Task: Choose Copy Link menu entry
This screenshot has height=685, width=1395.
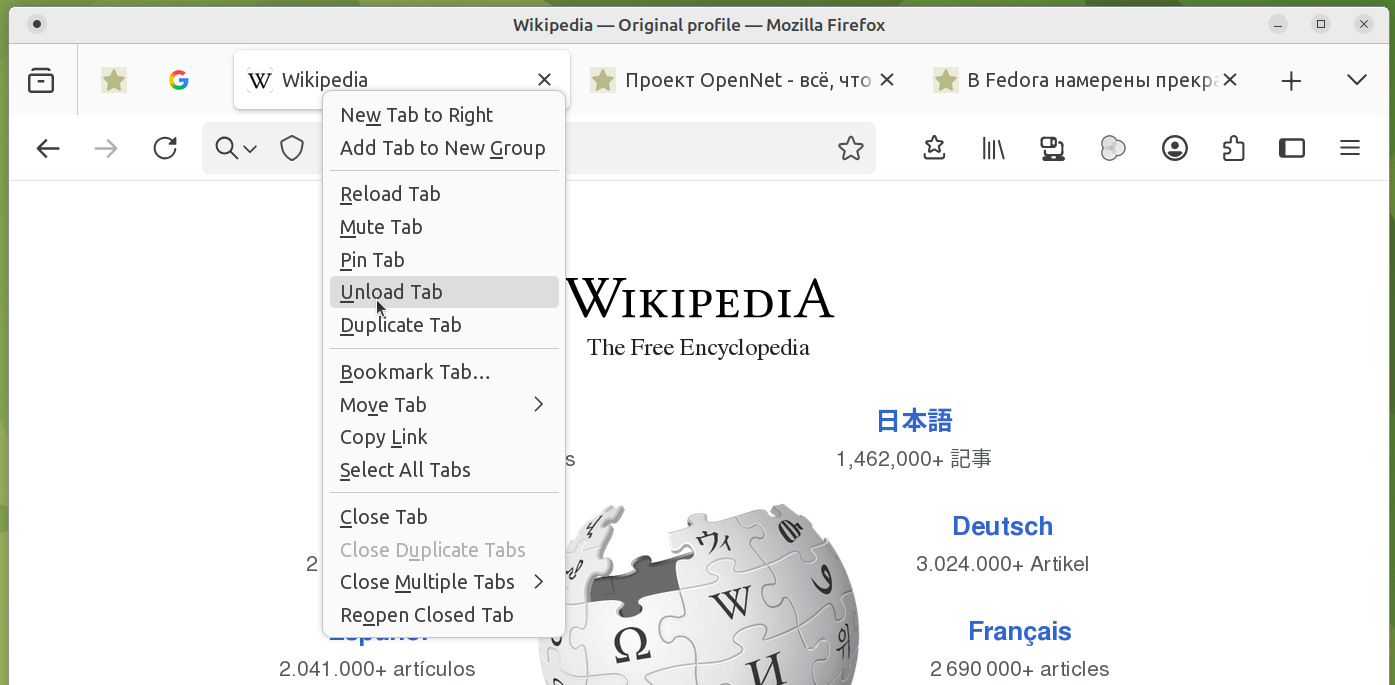Action: click(x=444, y=437)
